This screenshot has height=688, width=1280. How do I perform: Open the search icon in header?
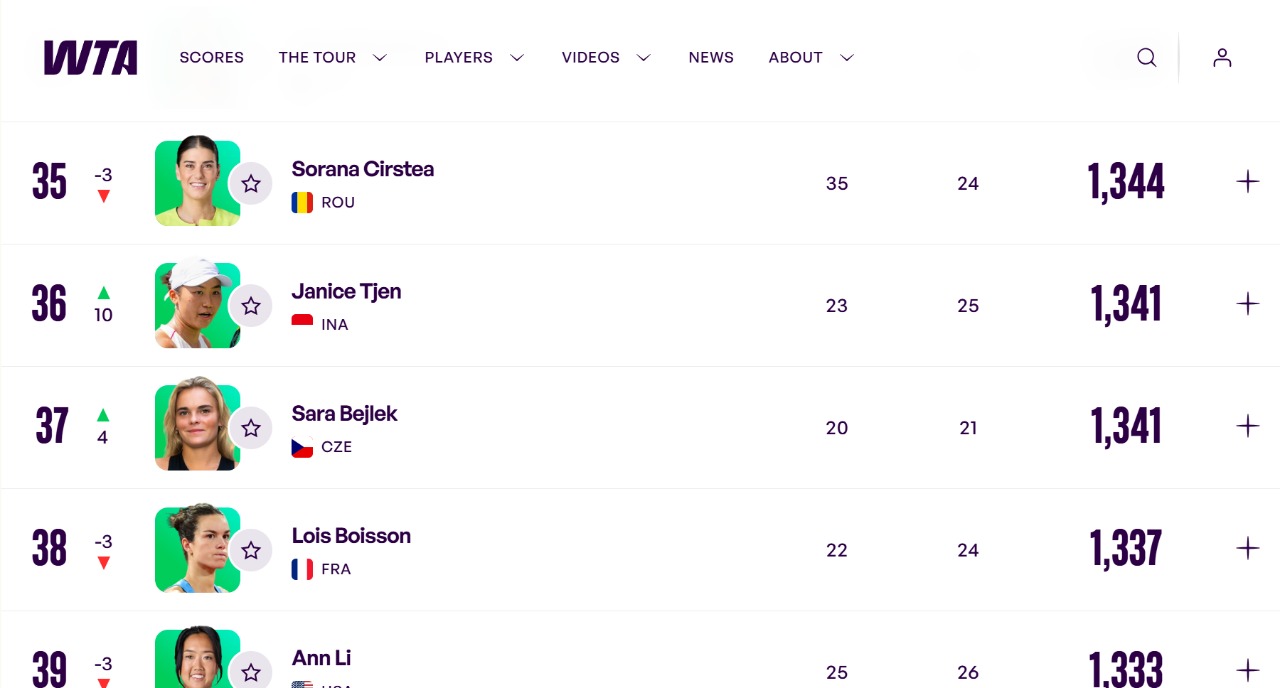point(1146,58)
